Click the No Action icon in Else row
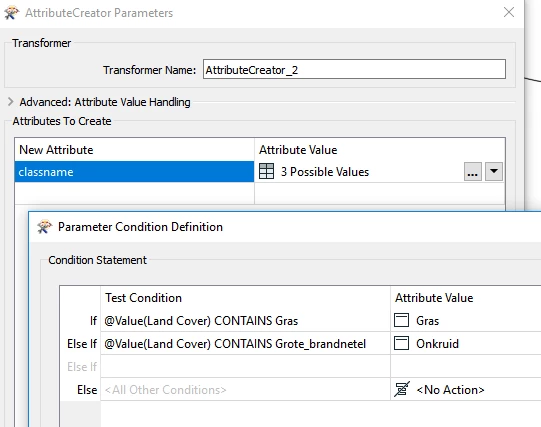The image size is (541, 427). (x=402, y=389)
